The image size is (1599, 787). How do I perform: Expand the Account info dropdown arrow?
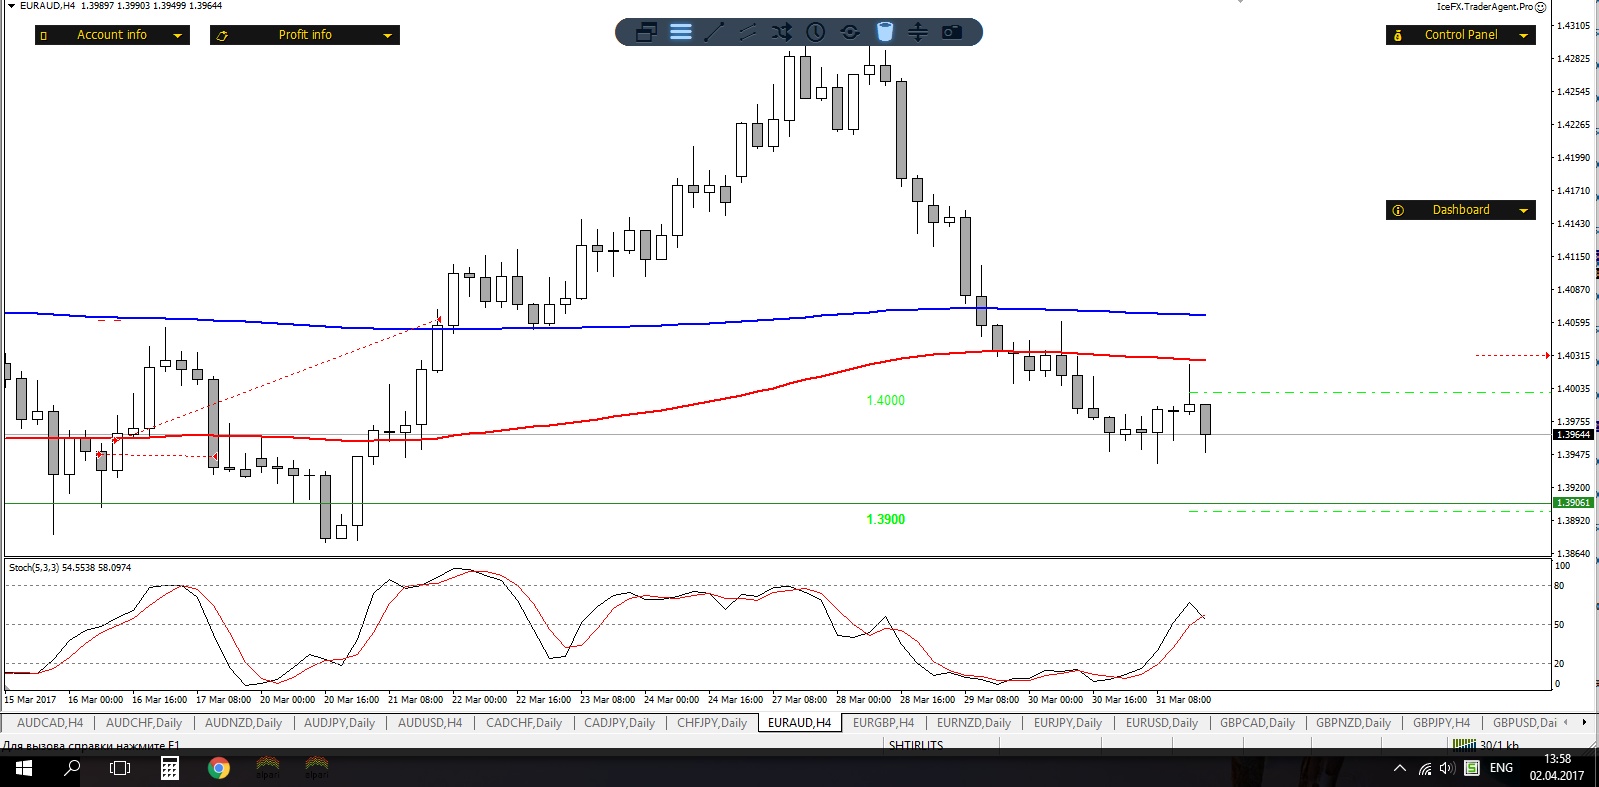pyautogui.click(x=178, y=36)
